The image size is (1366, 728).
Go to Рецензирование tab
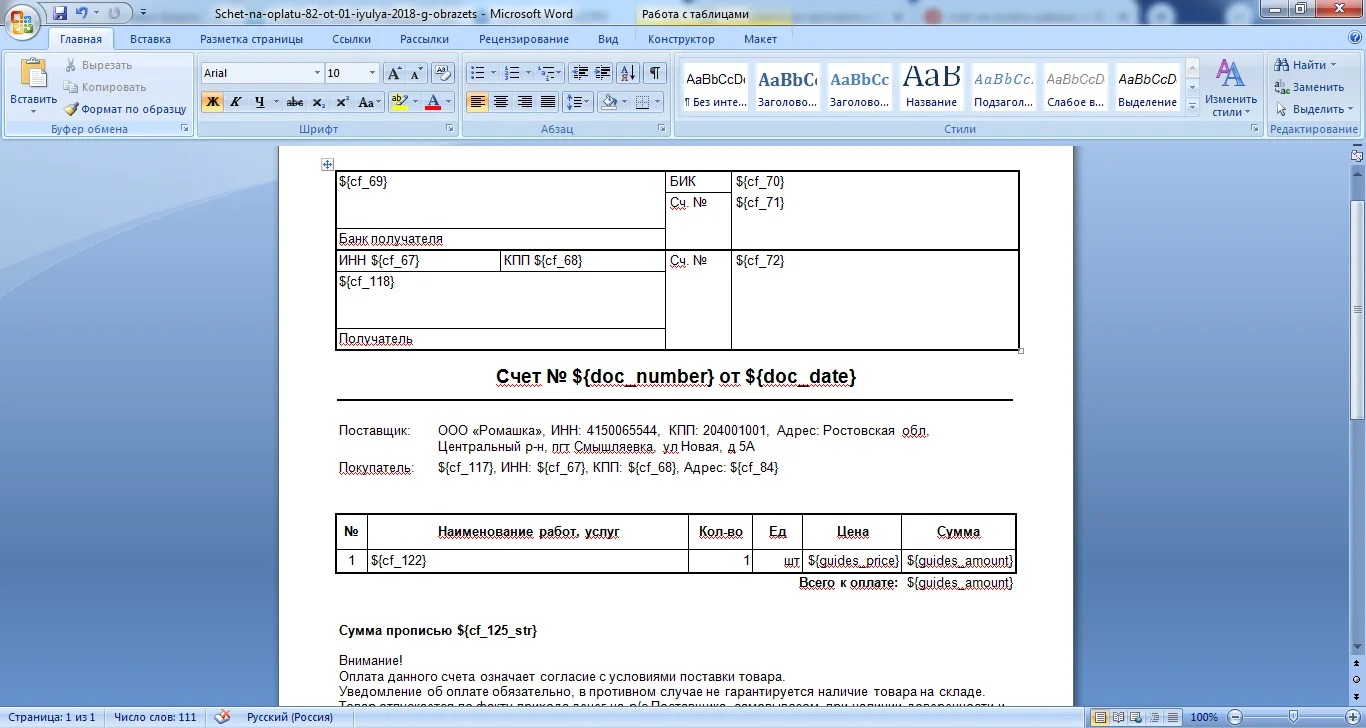coord(524,39)
